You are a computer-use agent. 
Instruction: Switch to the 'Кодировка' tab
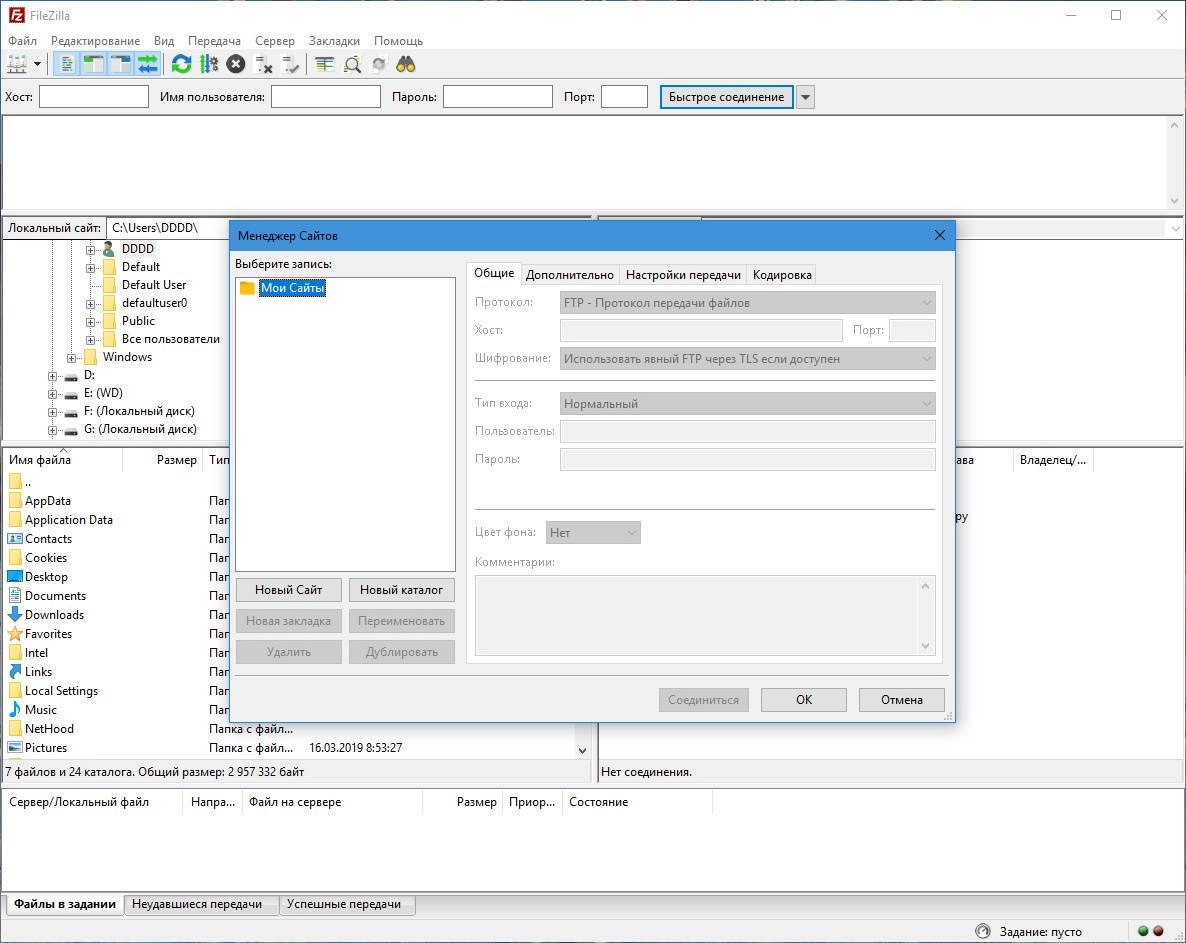(782, 275)
